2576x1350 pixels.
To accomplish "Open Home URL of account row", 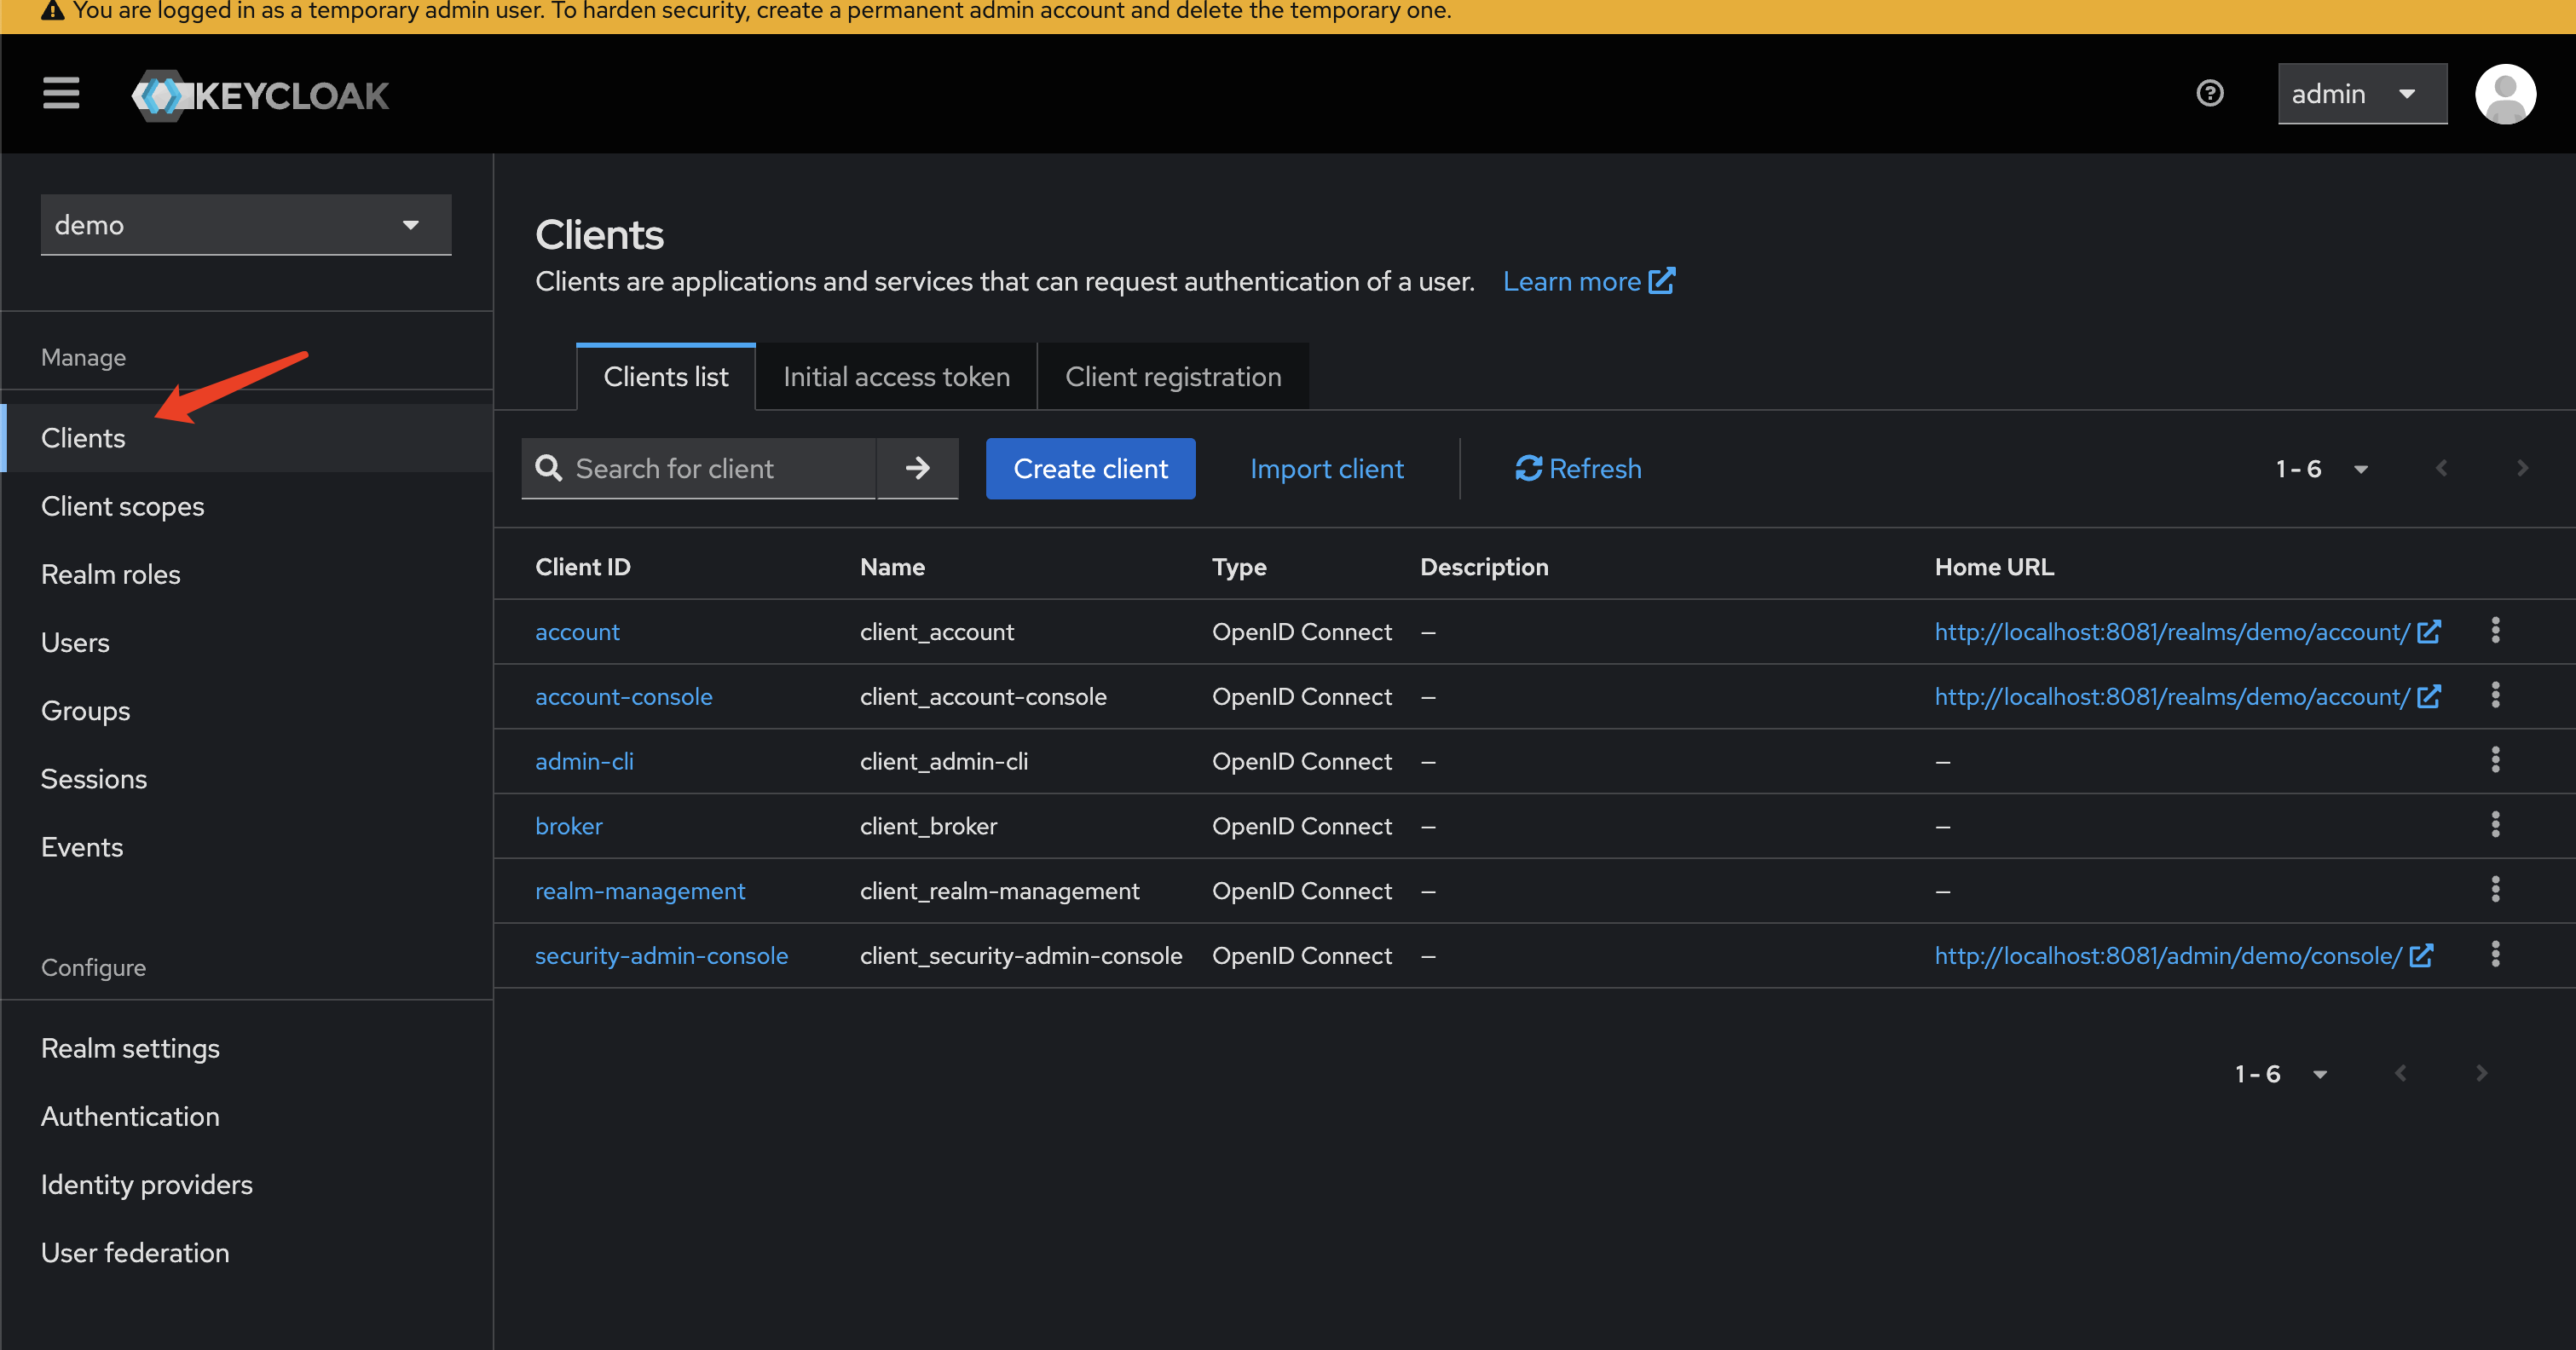I will click(2187, 632).
